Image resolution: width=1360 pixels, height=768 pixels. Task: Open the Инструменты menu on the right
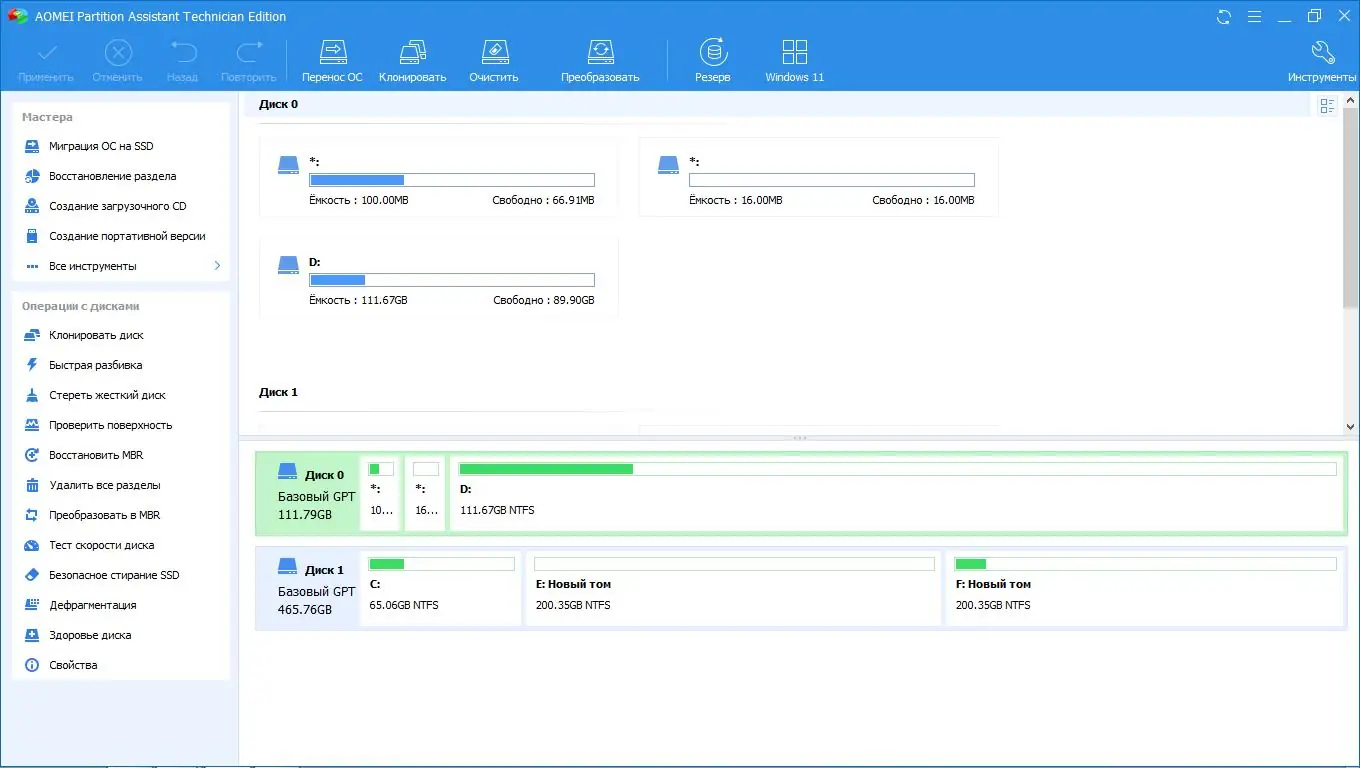coord(1322,58)
